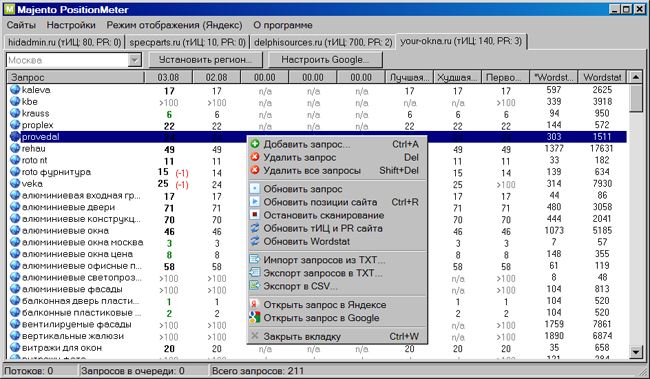Click the Yandex icon beside Открыть запрос в Яндексе
Screen dimensions: 650x379
coord(255,304)
